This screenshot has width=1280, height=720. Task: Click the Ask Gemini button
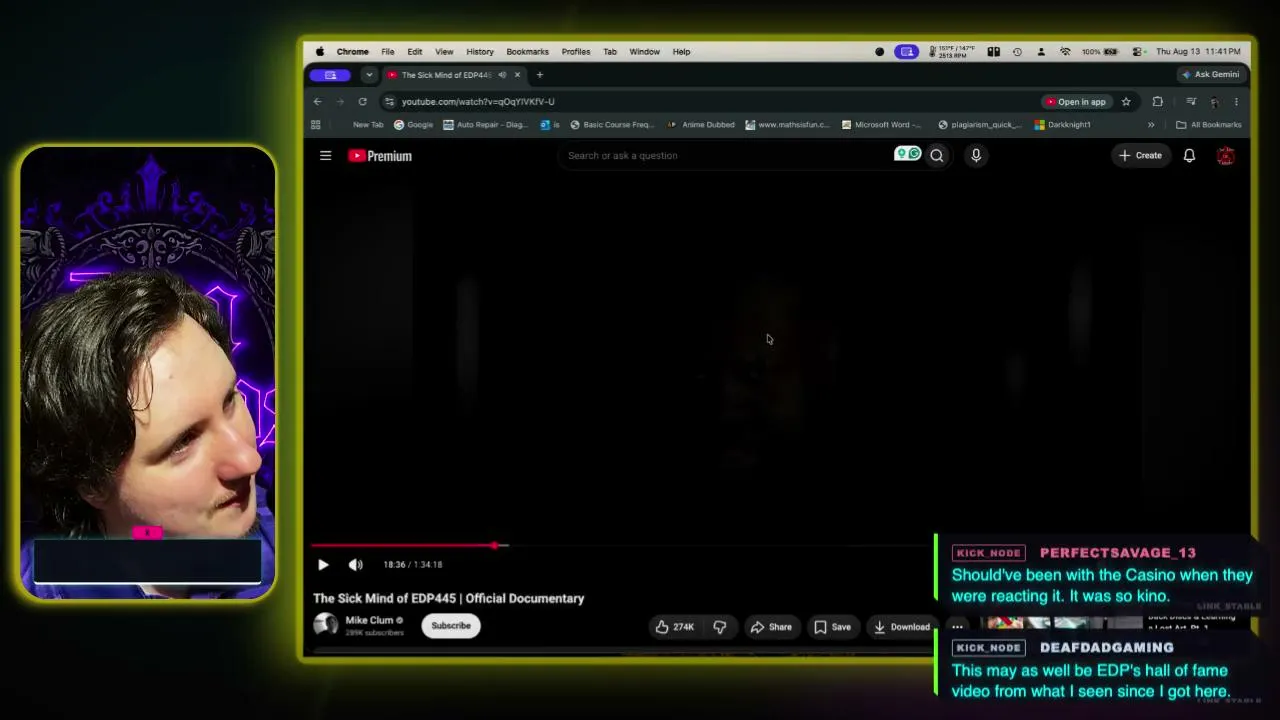tap(1210, 75)
